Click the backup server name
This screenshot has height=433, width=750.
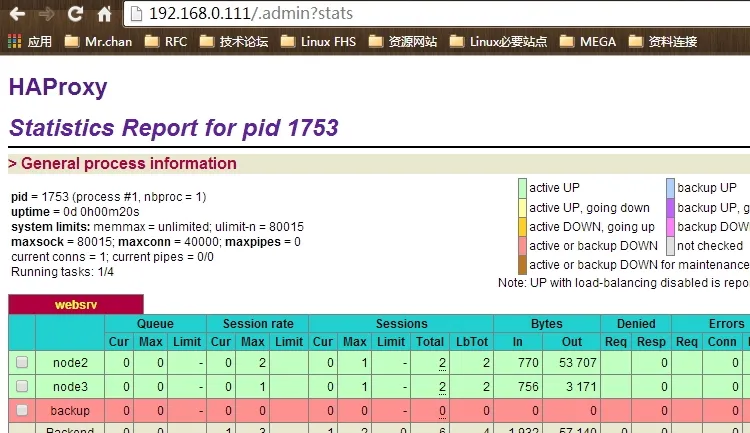point(70,411)
